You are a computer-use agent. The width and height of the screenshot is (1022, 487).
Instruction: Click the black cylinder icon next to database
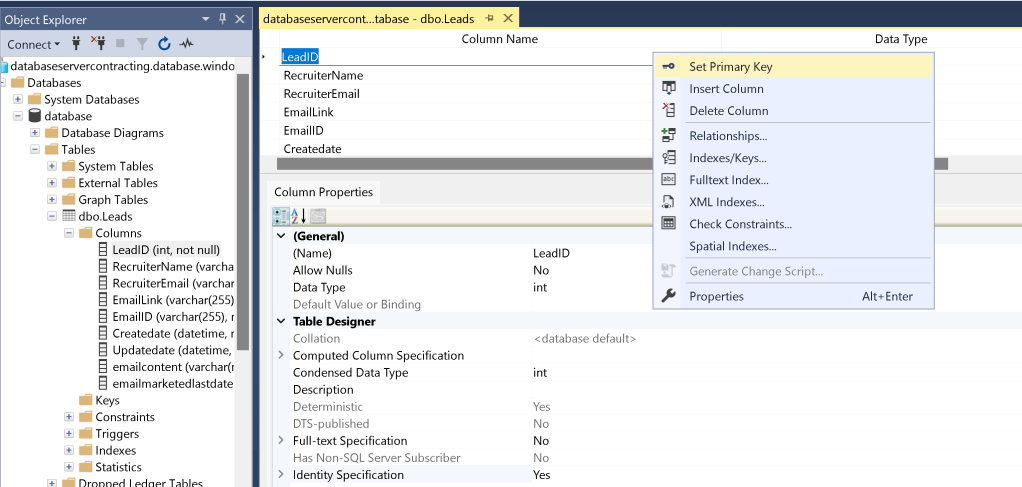(35, 116)
